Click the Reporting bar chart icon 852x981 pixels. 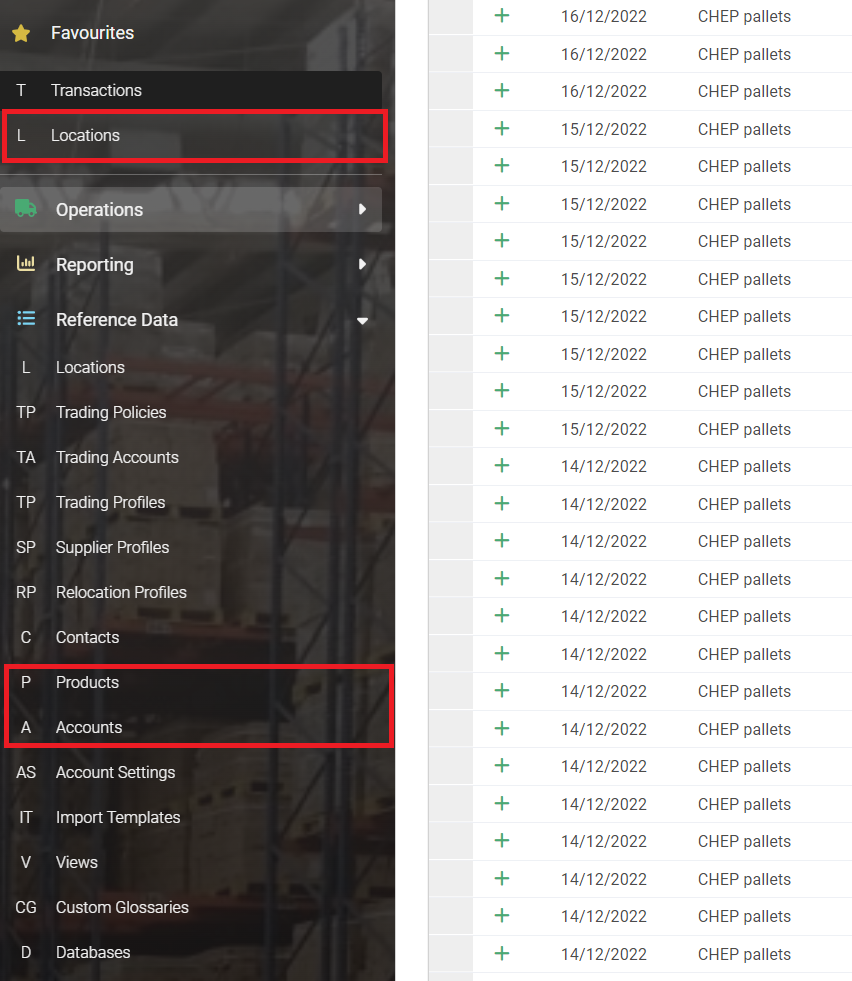[x=26, y=264]
